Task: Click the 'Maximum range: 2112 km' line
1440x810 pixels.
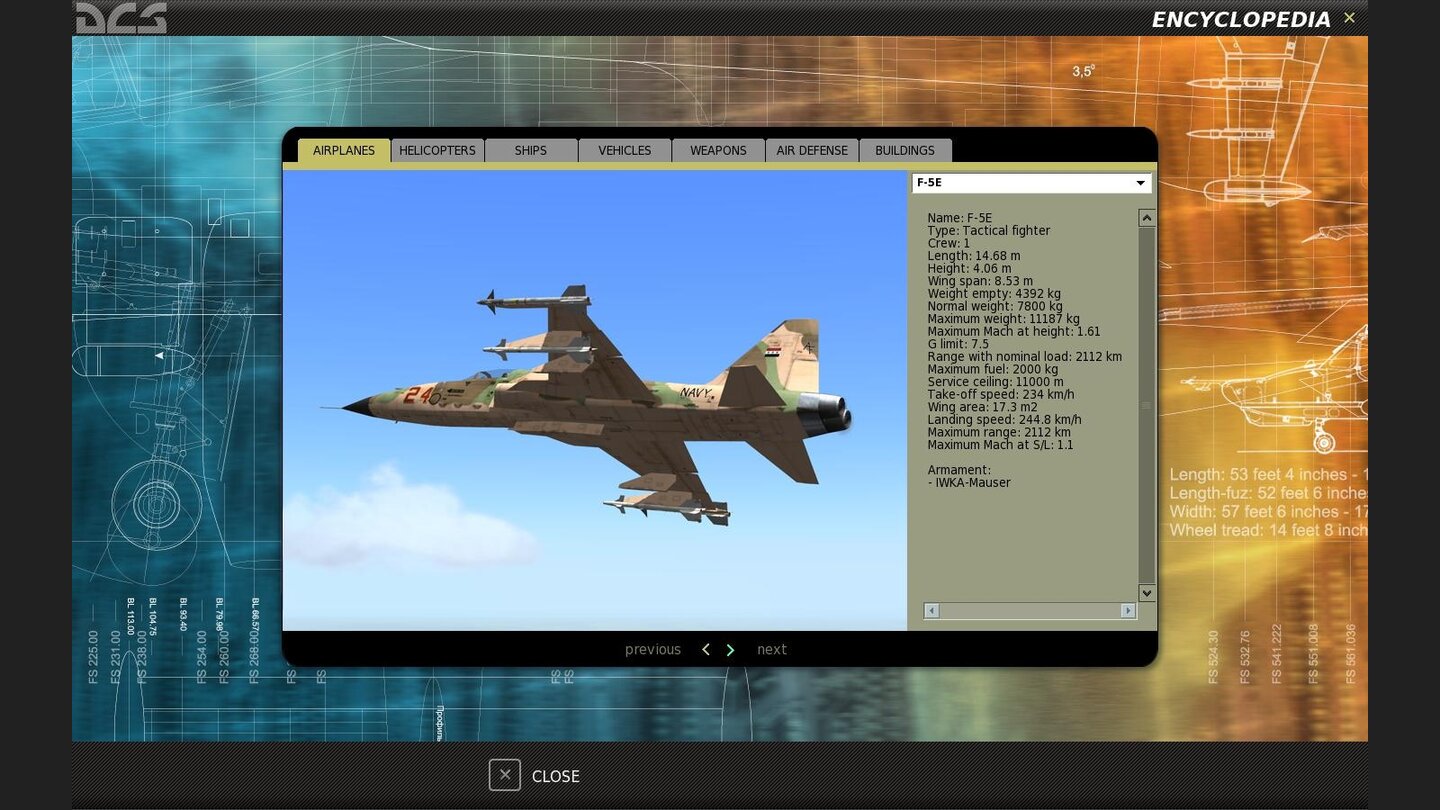Action: 998,433
